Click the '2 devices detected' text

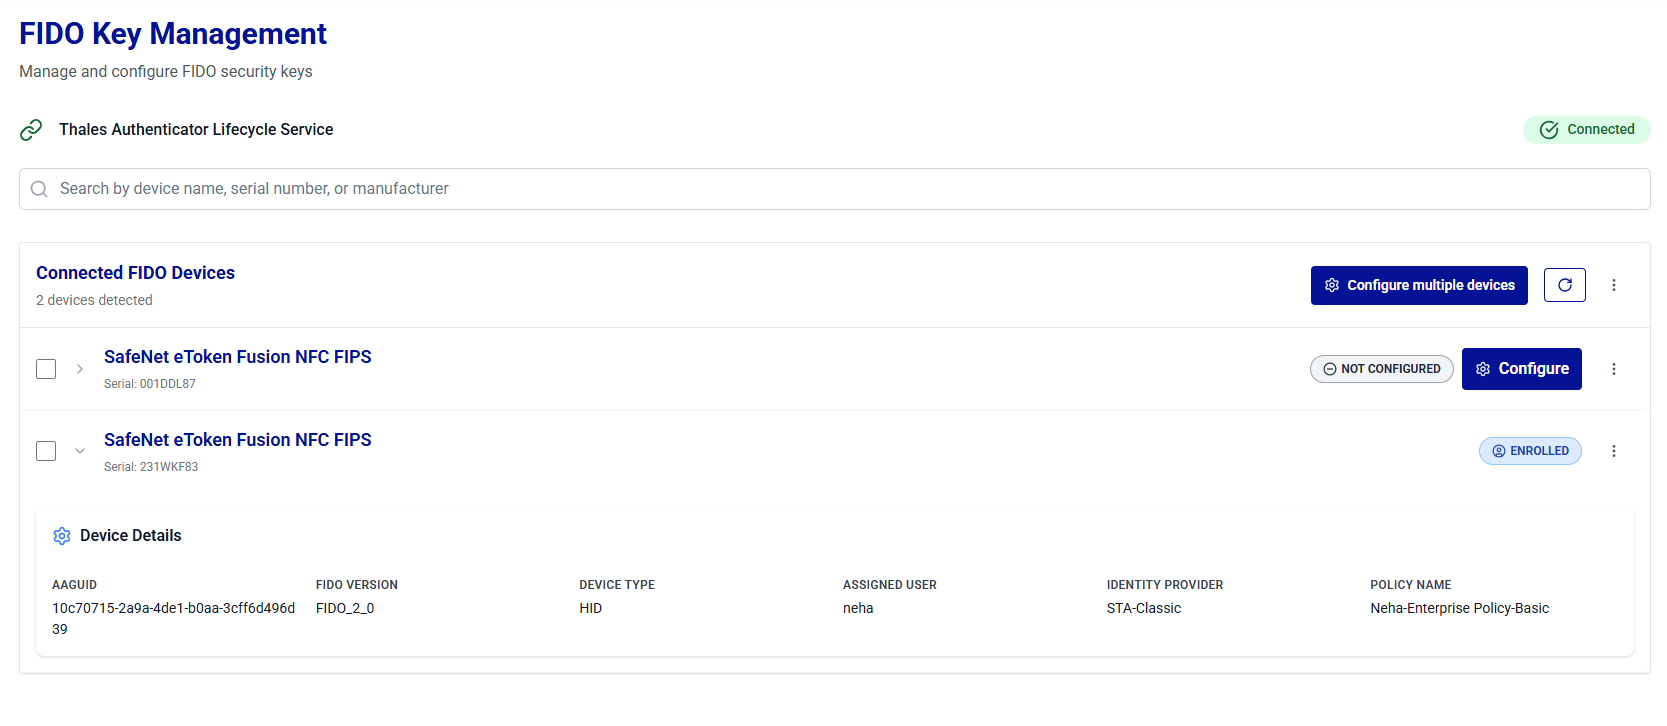coord(94,300)
